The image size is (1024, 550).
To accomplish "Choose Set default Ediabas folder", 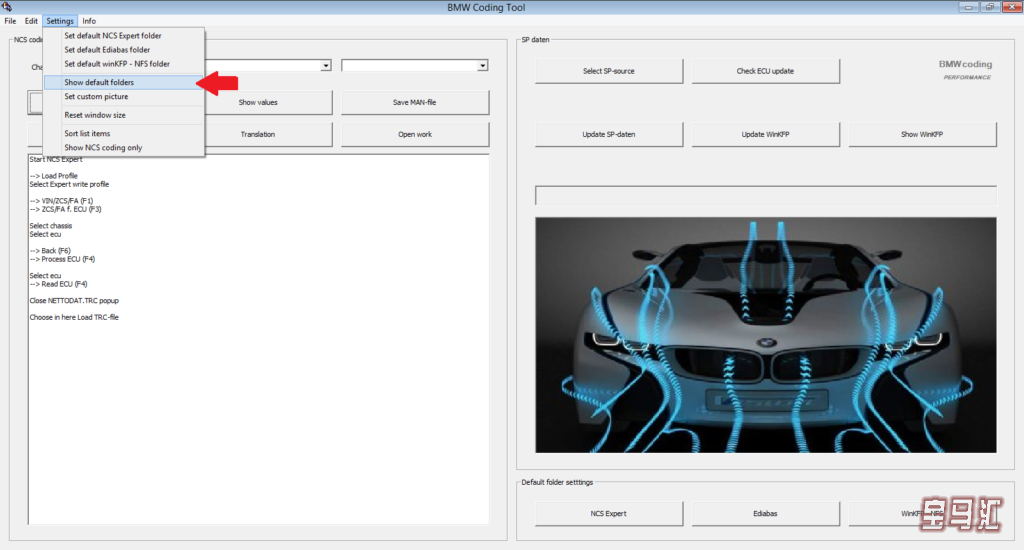I will pyautogui.click(x=124, y=50).
